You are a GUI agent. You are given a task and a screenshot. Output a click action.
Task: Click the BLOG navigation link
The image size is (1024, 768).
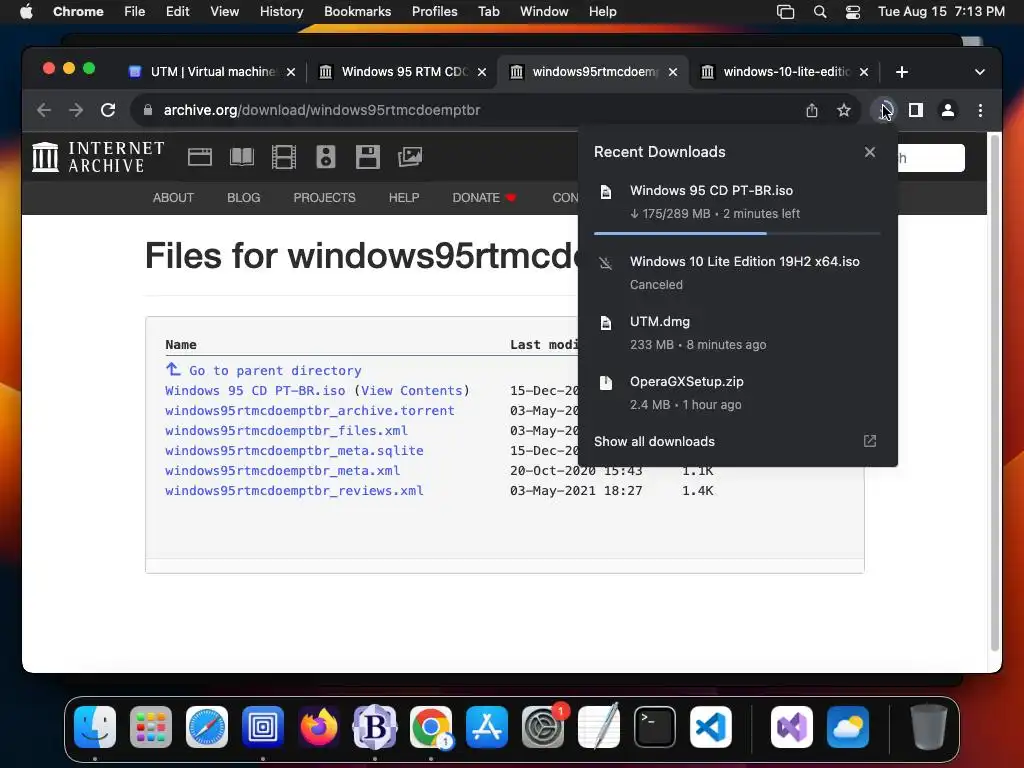coord(244,198)
